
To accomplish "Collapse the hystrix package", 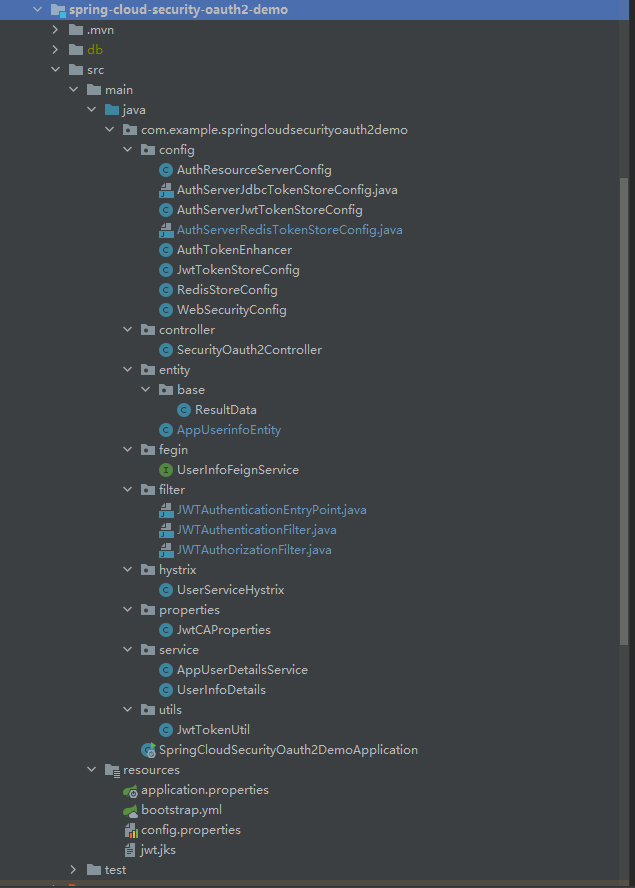I will 128,570.
